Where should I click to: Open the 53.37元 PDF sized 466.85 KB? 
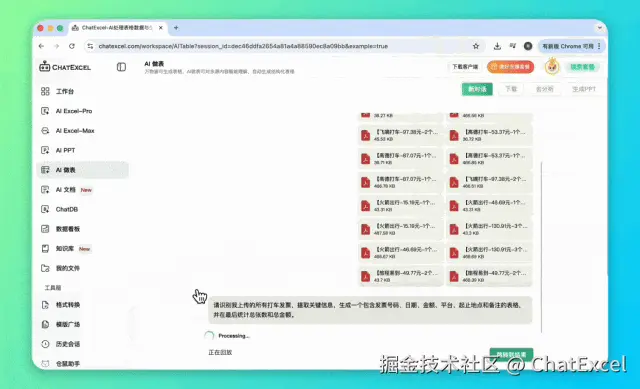(489, 158)
